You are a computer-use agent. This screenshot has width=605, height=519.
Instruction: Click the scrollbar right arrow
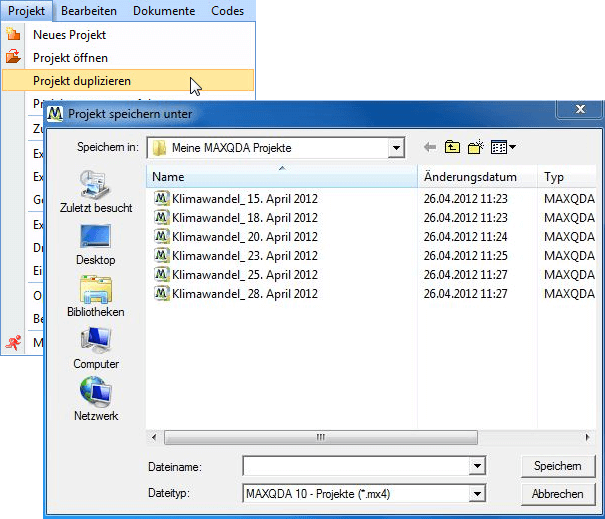[x=587, y=437]
